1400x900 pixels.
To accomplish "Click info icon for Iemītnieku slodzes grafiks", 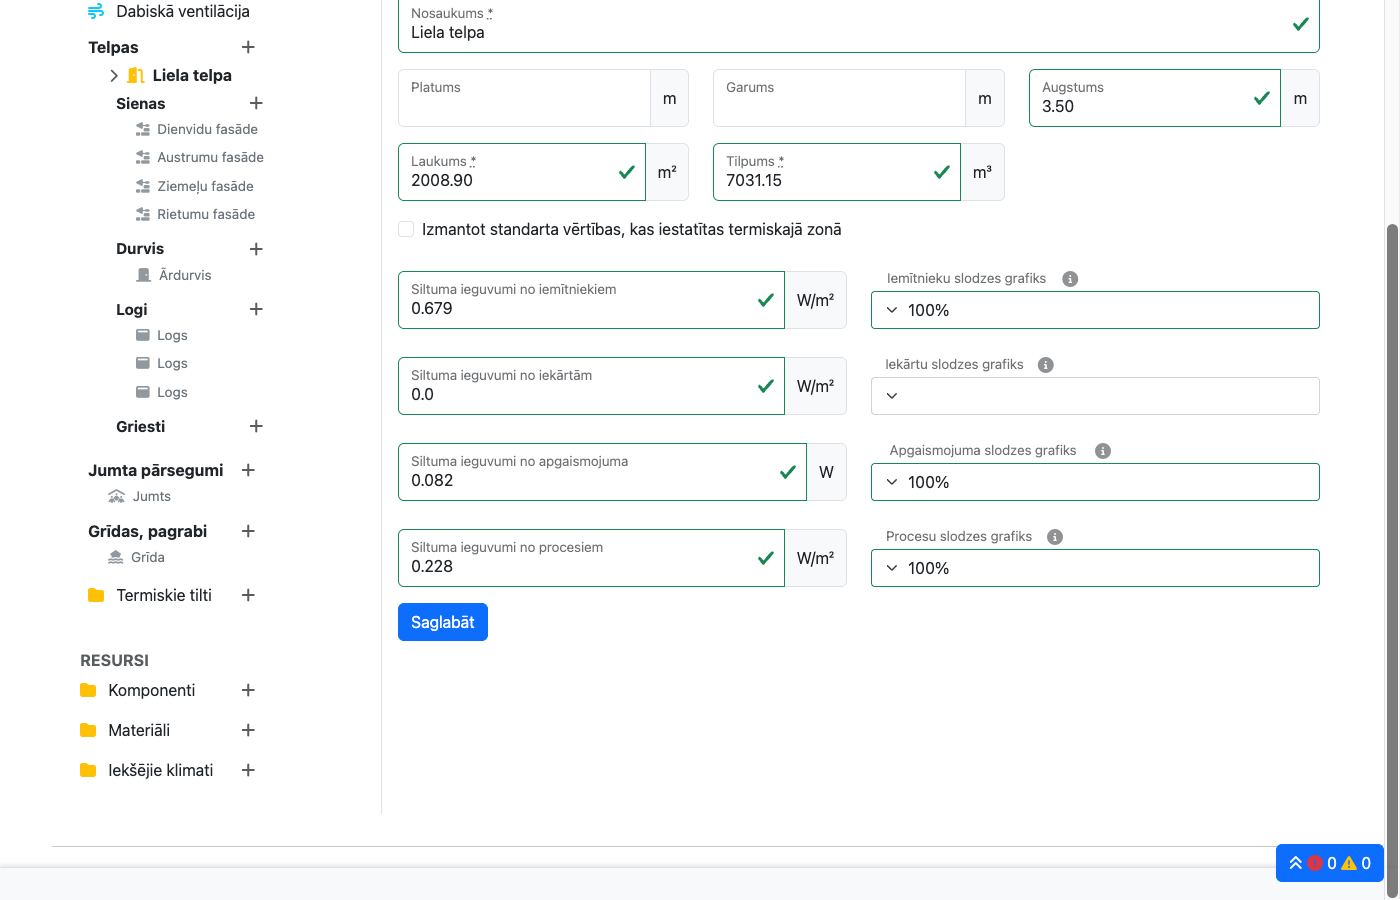I will [1070, 279].
